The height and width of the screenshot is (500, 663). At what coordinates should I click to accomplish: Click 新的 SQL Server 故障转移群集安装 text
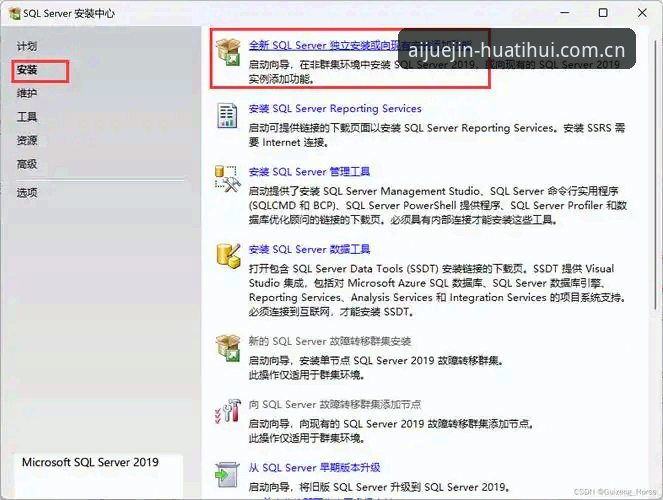coord(330,341)
